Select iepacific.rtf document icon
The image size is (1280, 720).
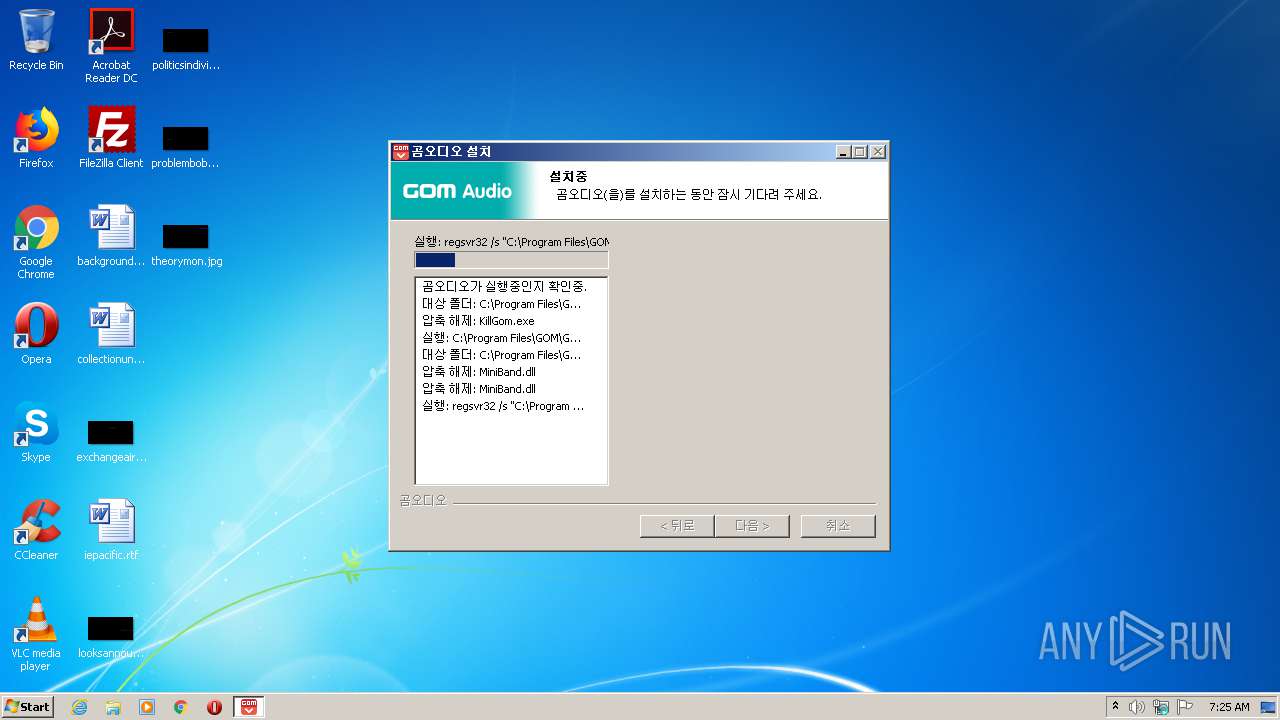tap(111, 530)
